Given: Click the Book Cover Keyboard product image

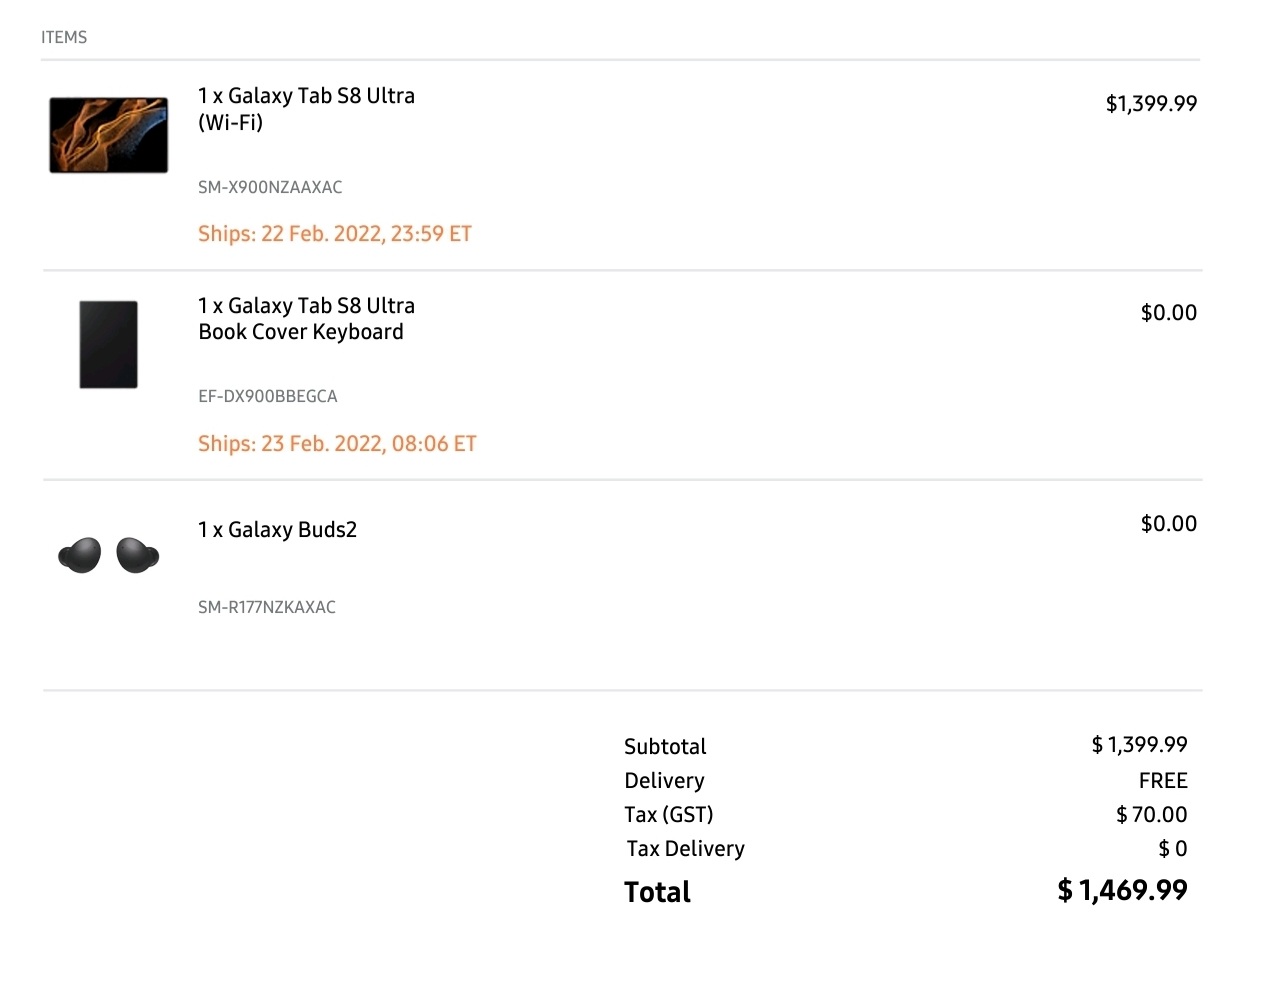Looking at the screenshot, I should (x=108, y=344).
